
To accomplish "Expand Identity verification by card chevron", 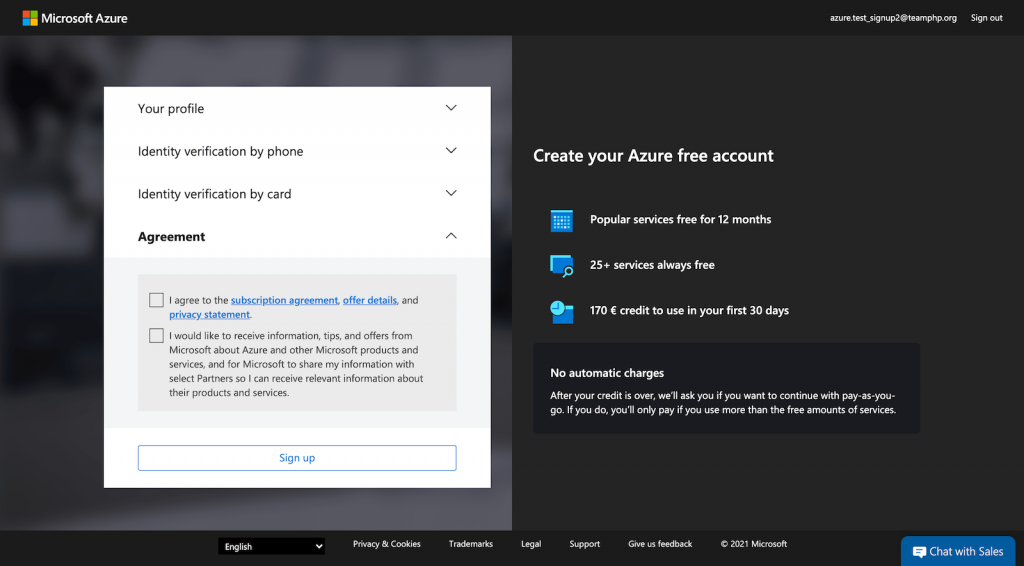I will pos(451,193).
